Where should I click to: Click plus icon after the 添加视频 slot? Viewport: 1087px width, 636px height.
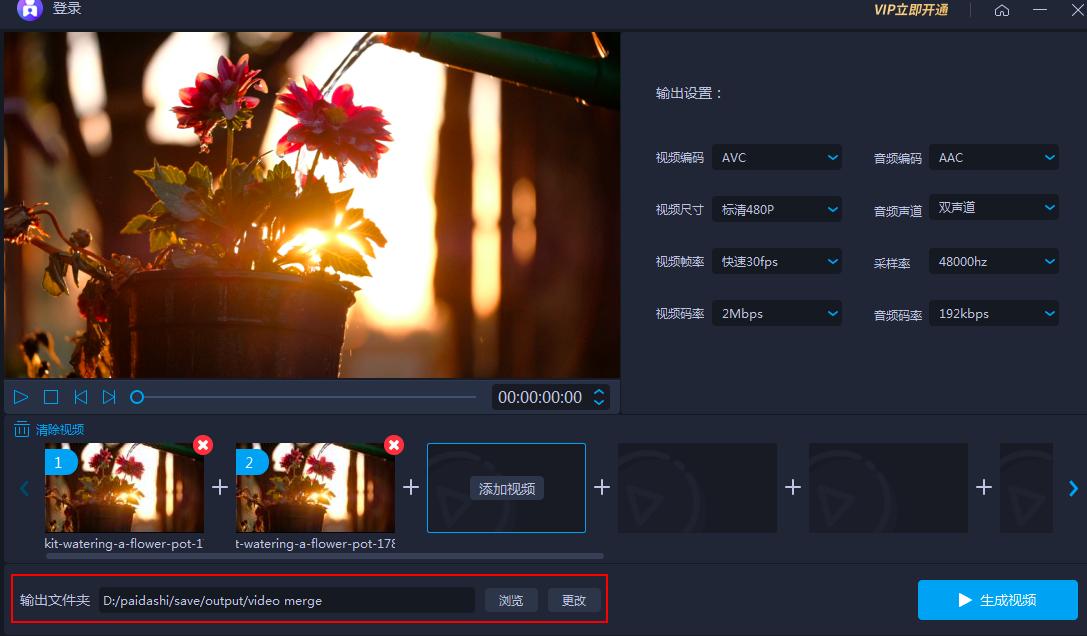(x=602, y=487)
